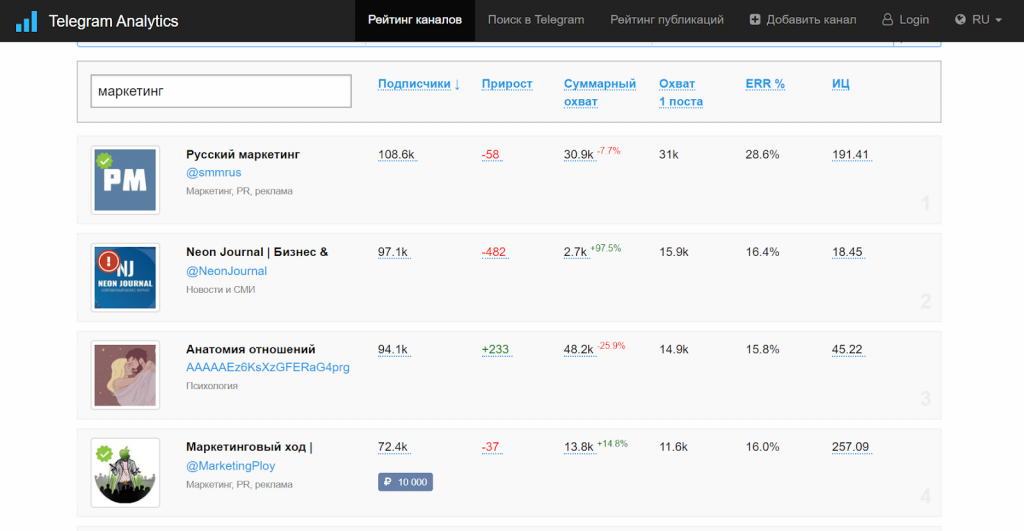1024x531 pixels.
Task: Click Добавить канал in the top bar
Action: tap(802, 20)
